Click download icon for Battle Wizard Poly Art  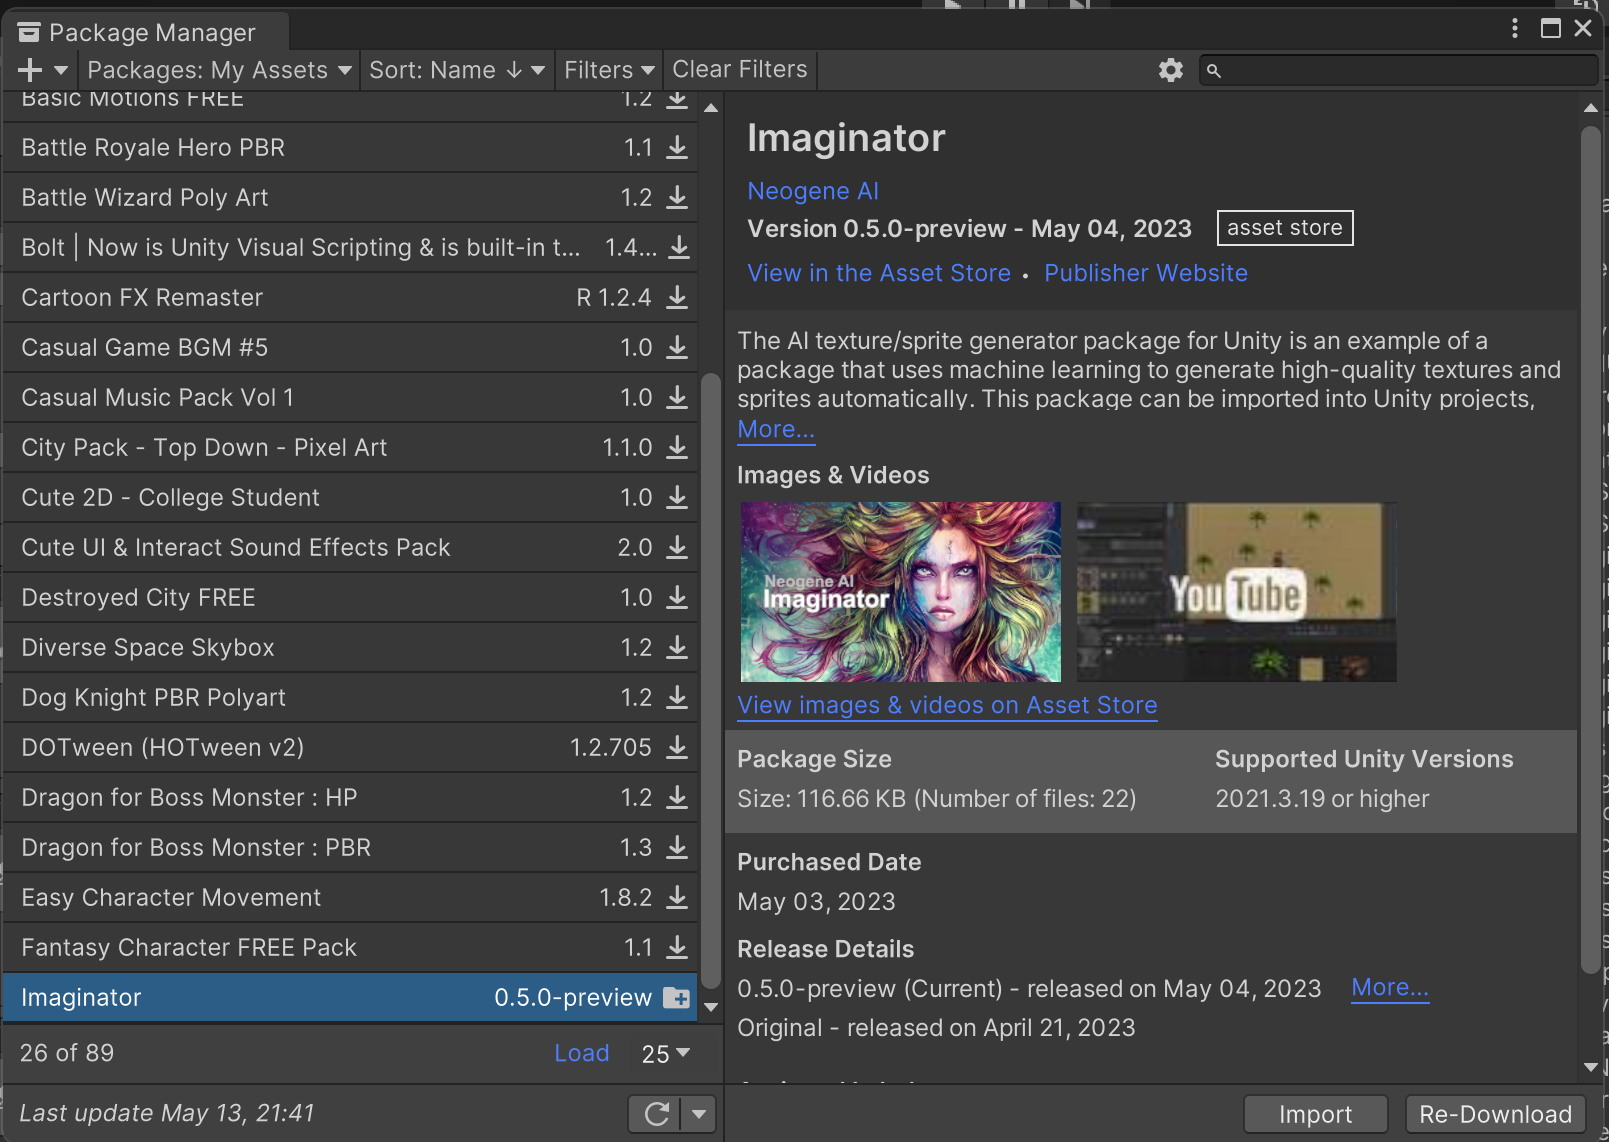677,197
